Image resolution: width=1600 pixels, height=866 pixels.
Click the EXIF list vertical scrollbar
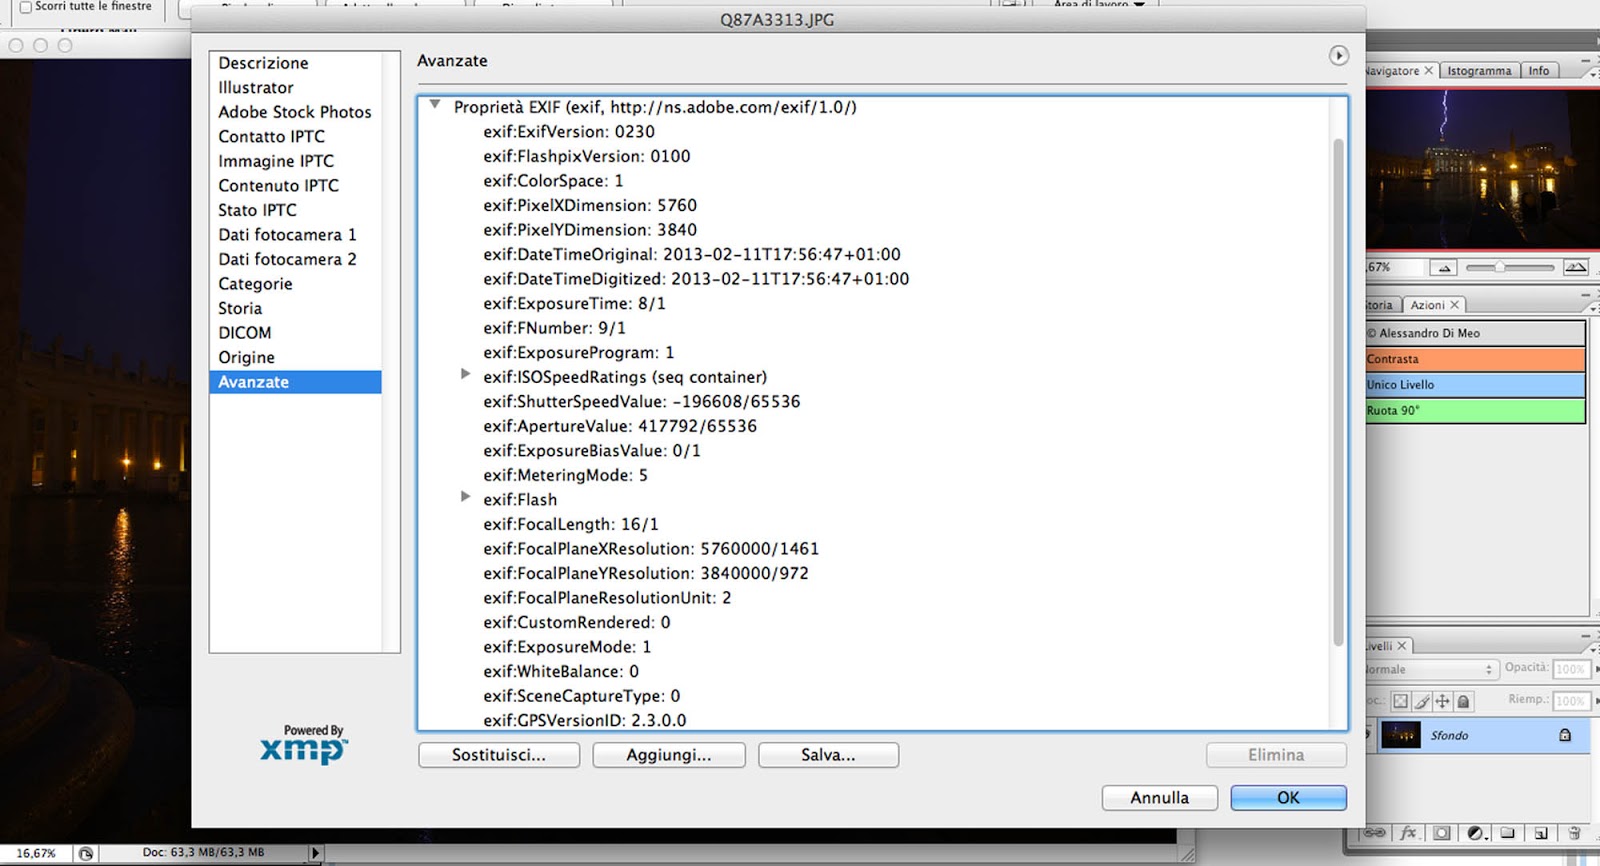point(1338,392)
